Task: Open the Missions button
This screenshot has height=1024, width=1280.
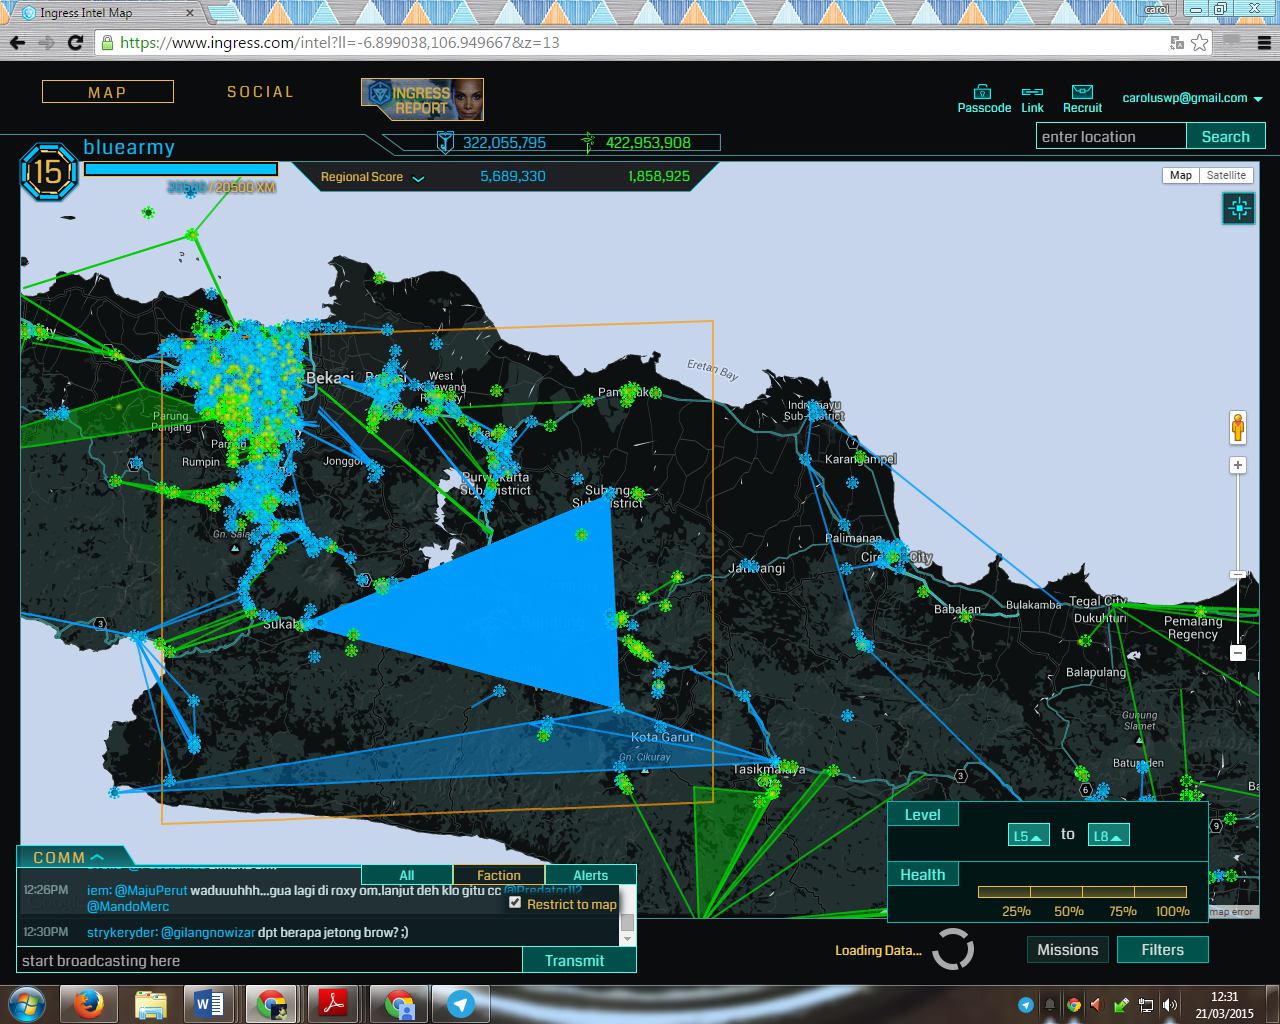Action: click(x=1067, y=950)
